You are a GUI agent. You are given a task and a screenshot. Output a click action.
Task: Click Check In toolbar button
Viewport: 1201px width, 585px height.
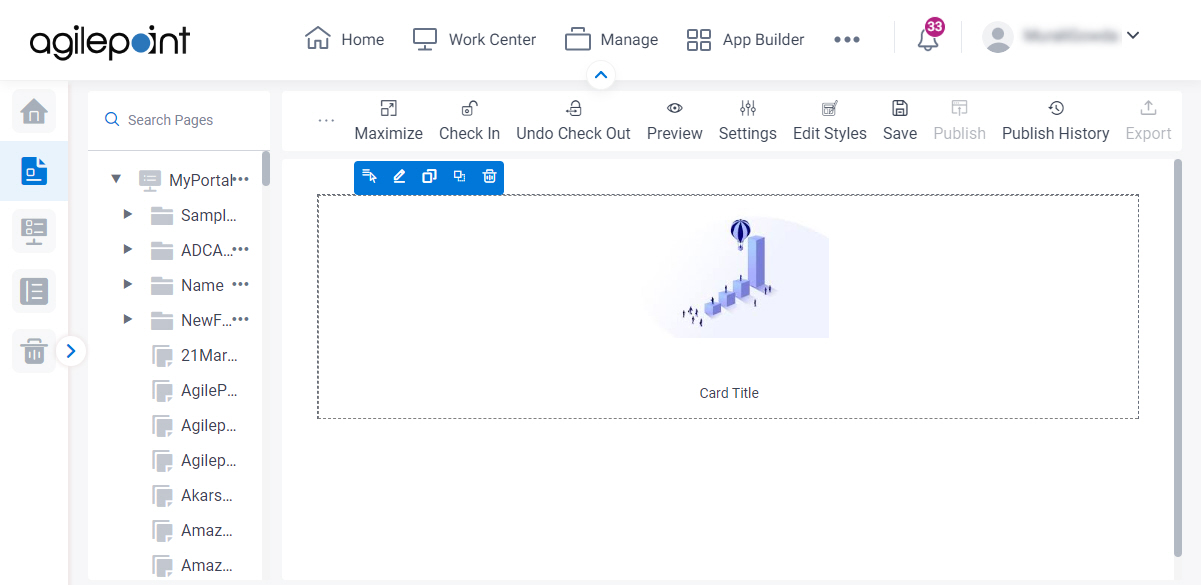click(x=469, y=121)
